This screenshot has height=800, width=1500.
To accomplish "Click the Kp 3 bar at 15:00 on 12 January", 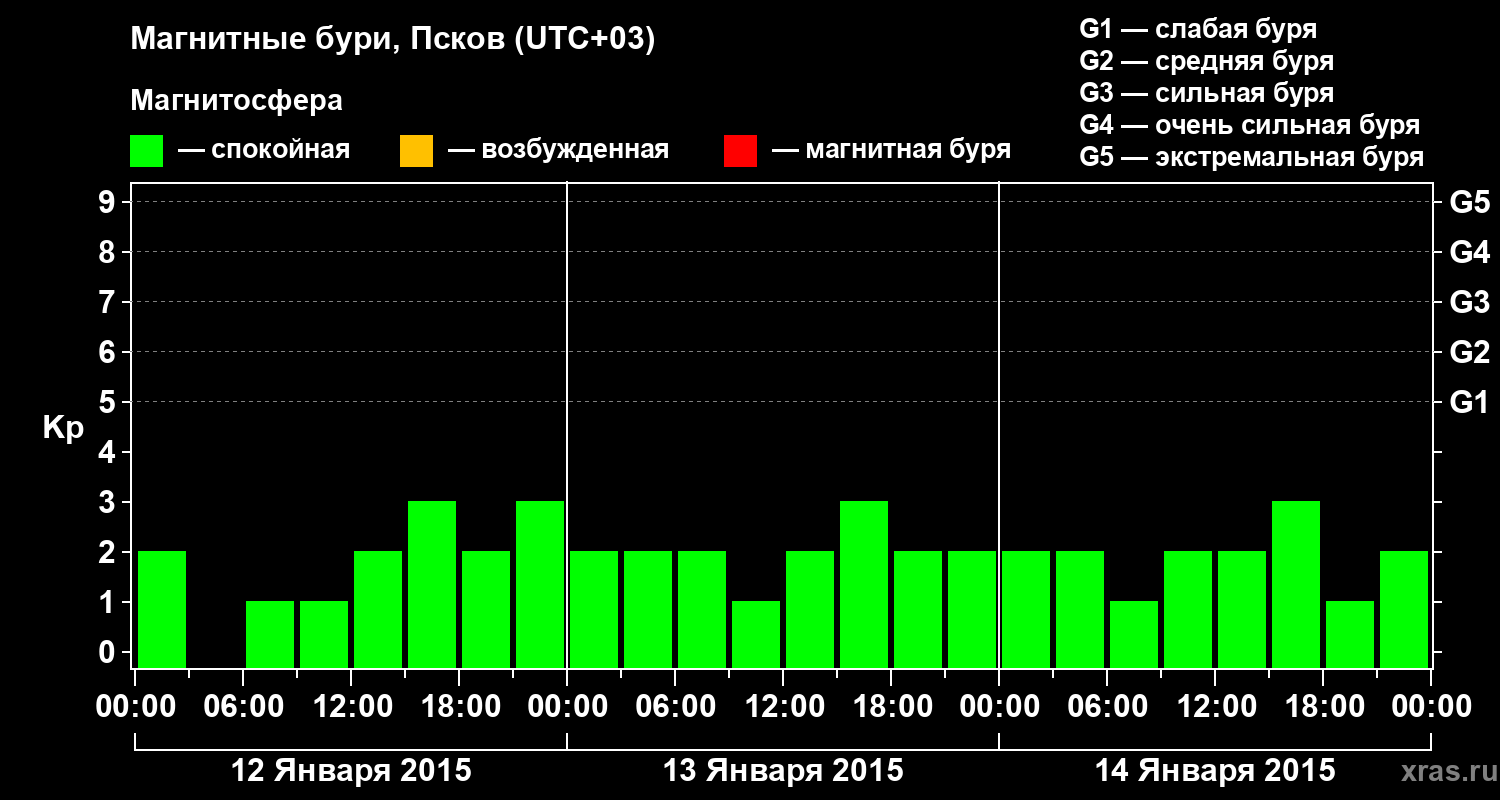I will click(x=432, y=584).
